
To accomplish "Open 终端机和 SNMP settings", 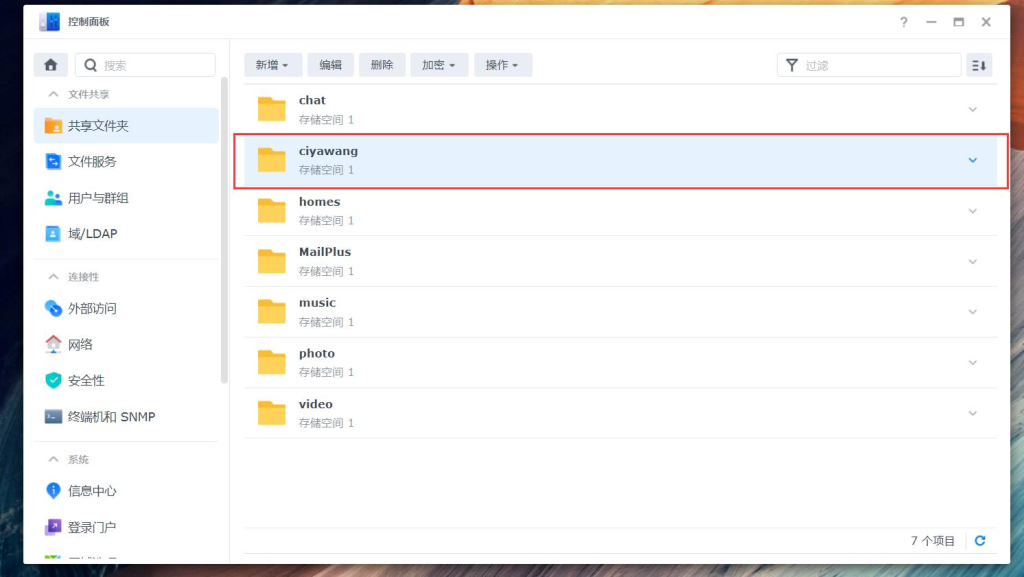I will pos(113,416).
